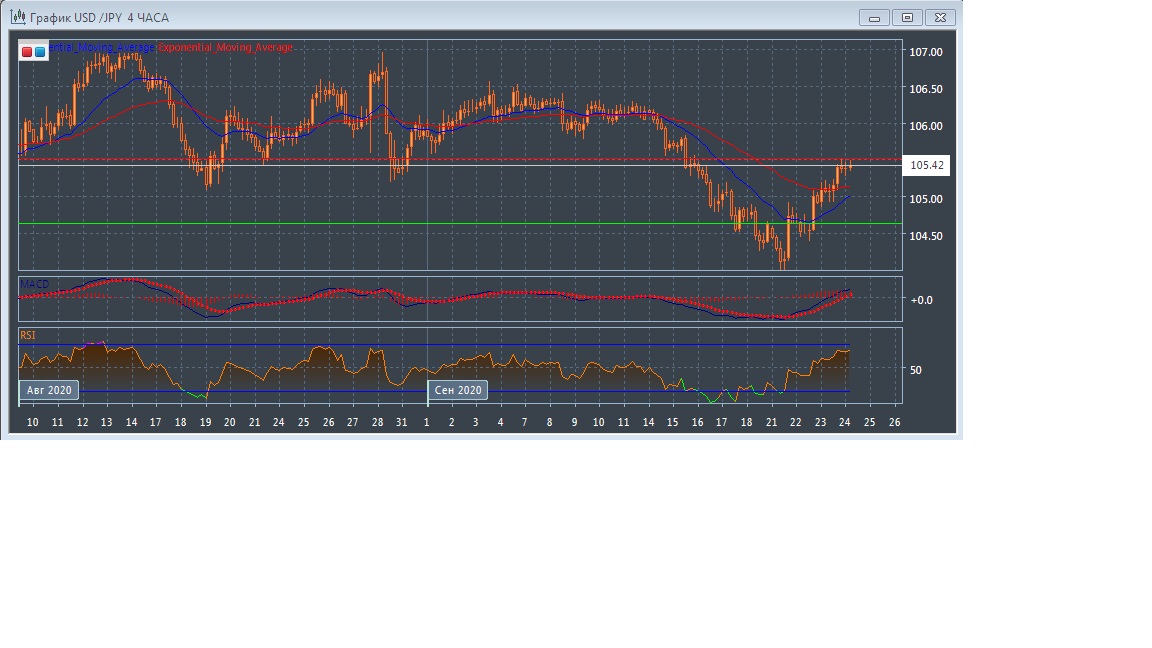Close the USD/JPY chart window
Image resolution: width=1152 pixels, height=648 pixels.
tap(940, 17)
